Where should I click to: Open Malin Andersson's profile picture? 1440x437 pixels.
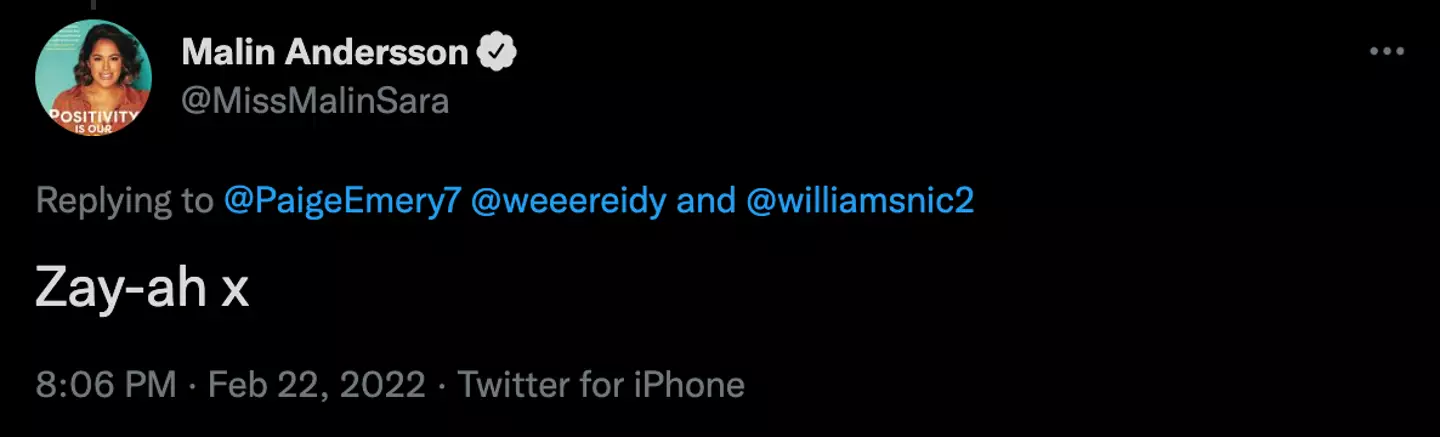(93, 77)
